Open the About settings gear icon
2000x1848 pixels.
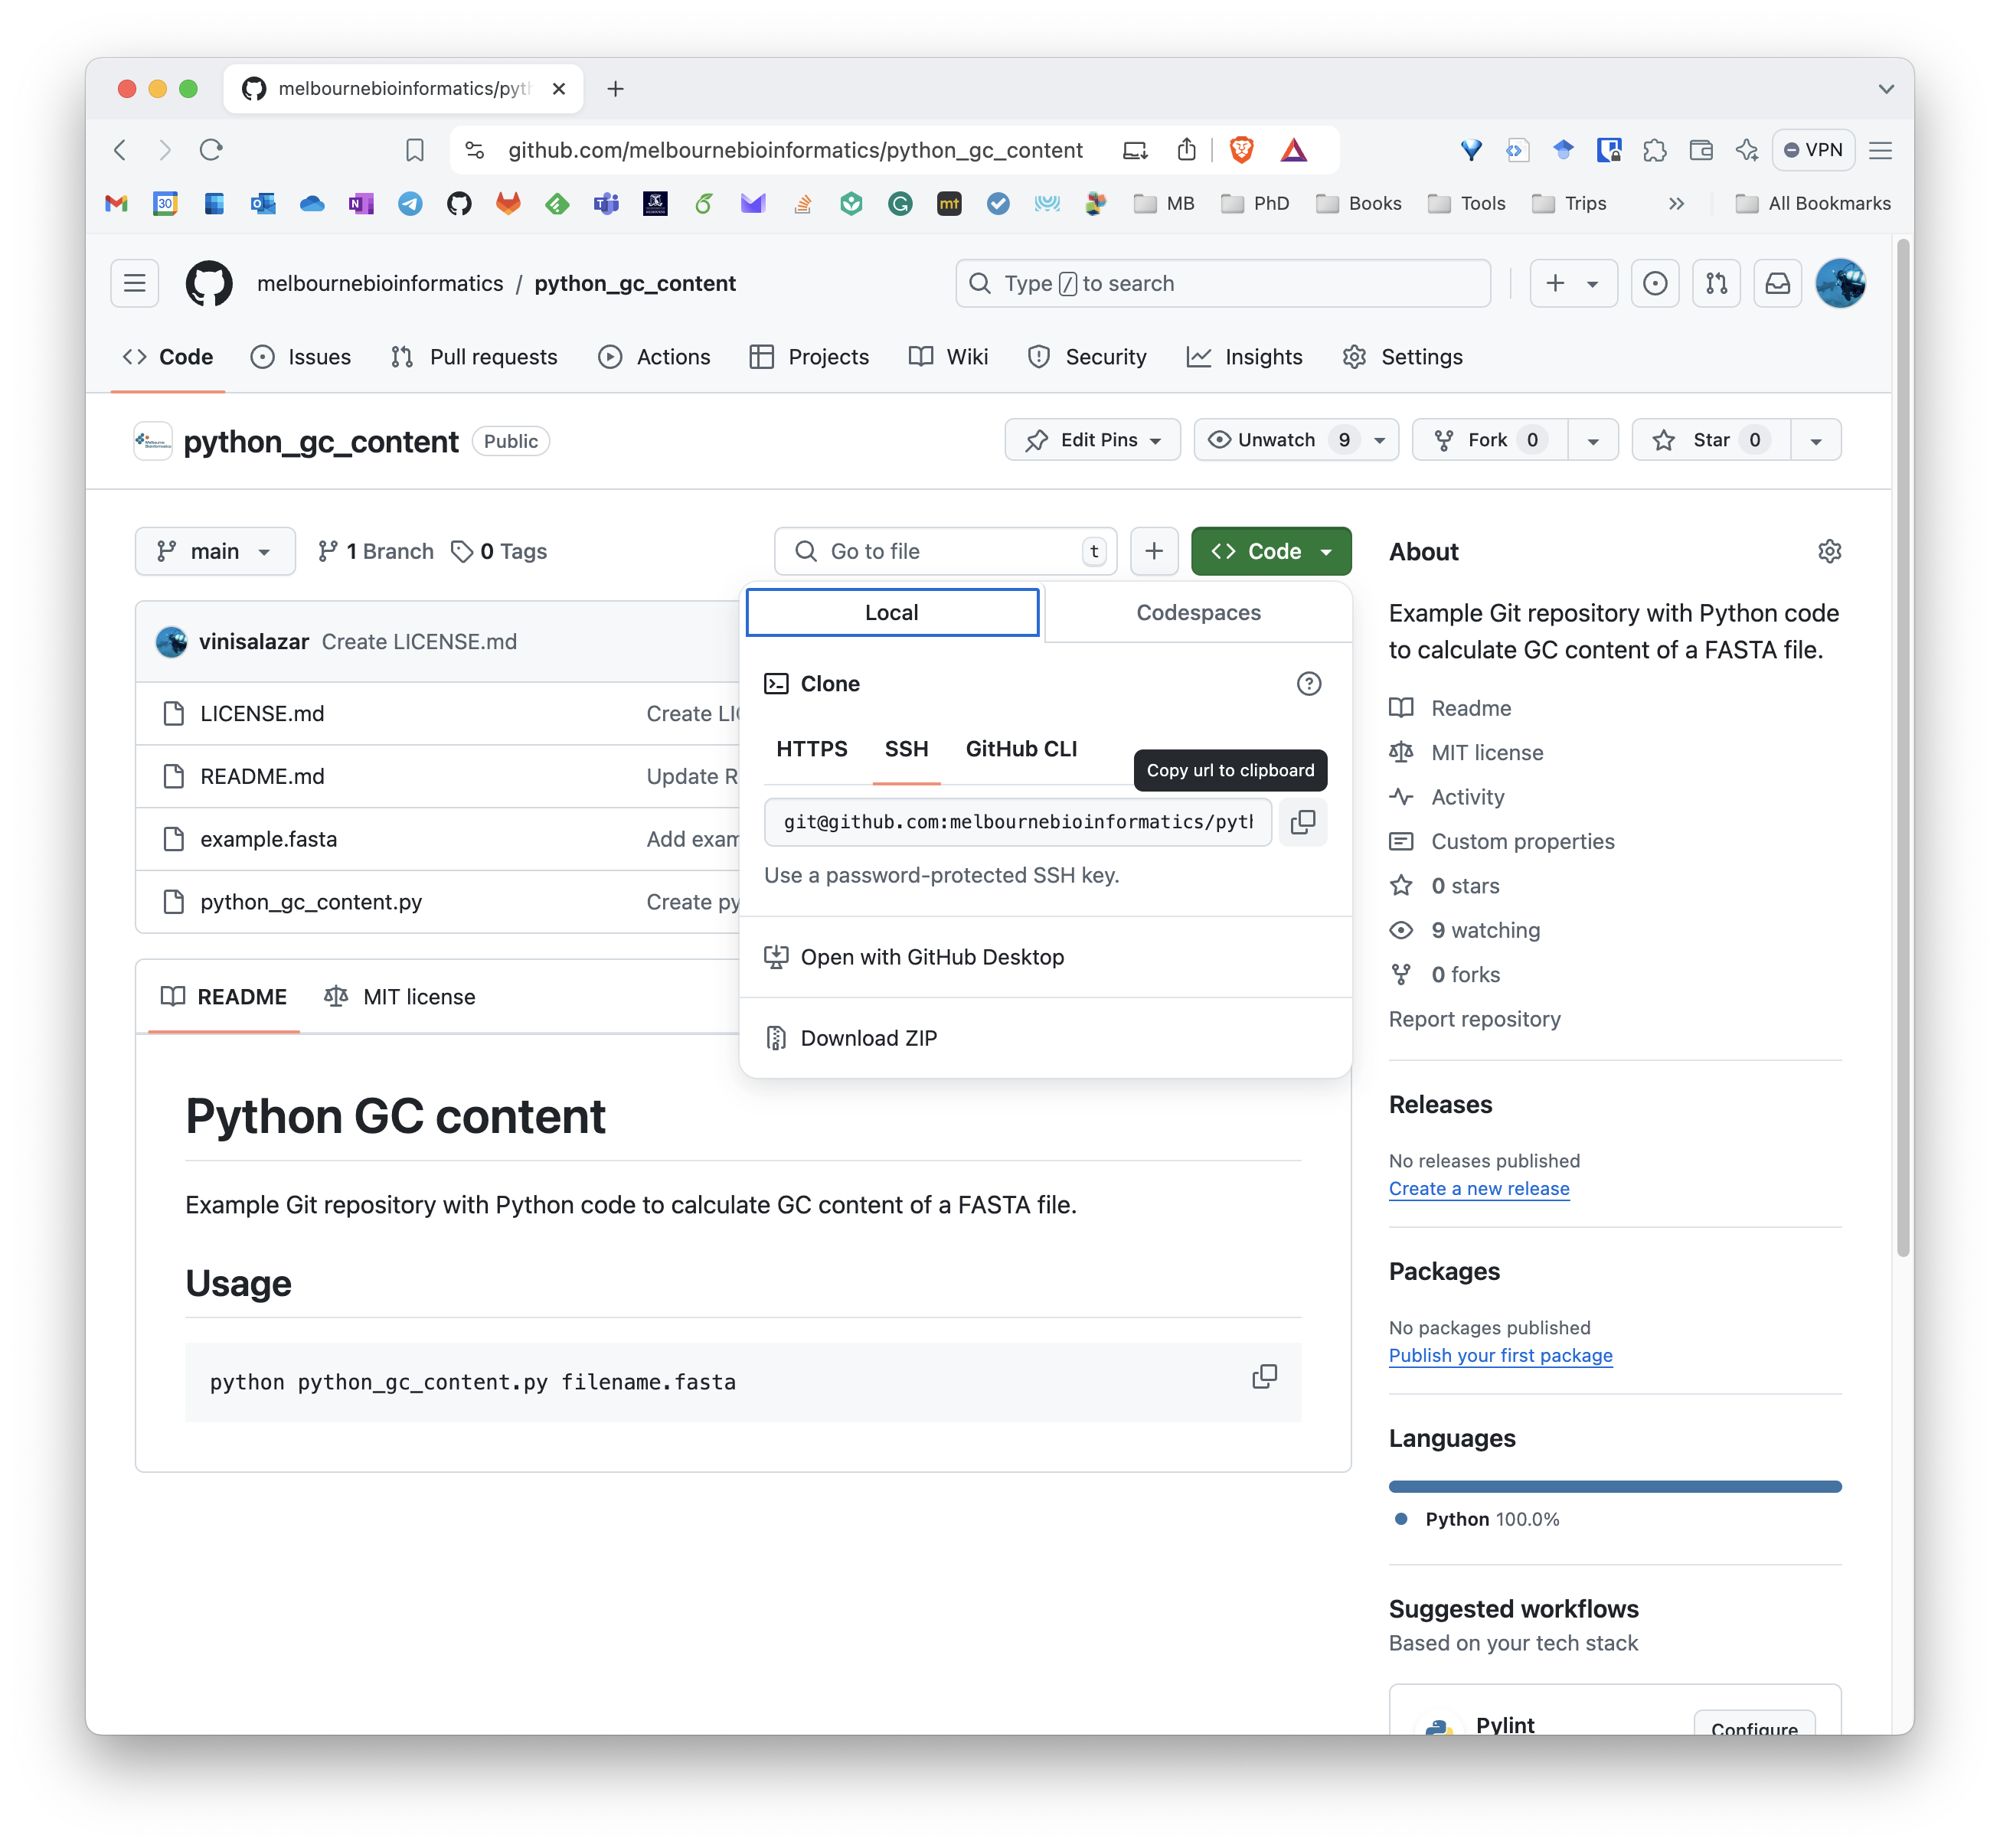1829,551
